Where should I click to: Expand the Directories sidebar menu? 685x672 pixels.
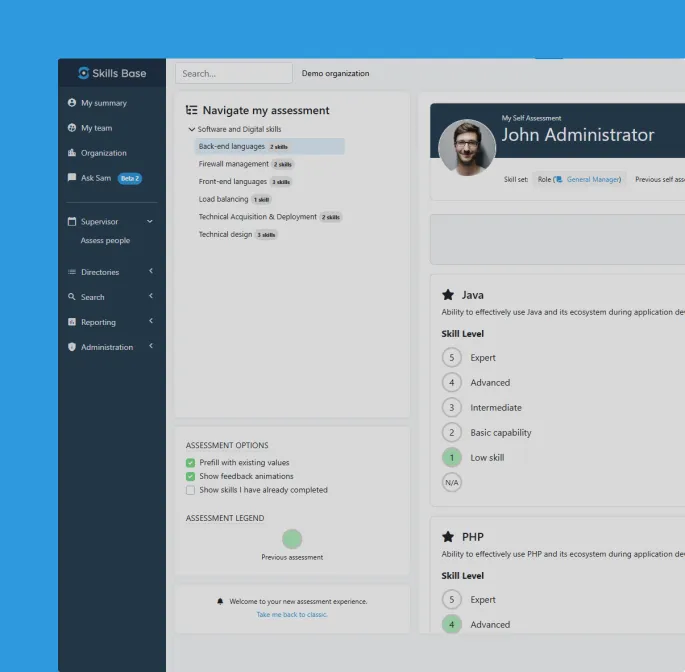click(150, 272)
